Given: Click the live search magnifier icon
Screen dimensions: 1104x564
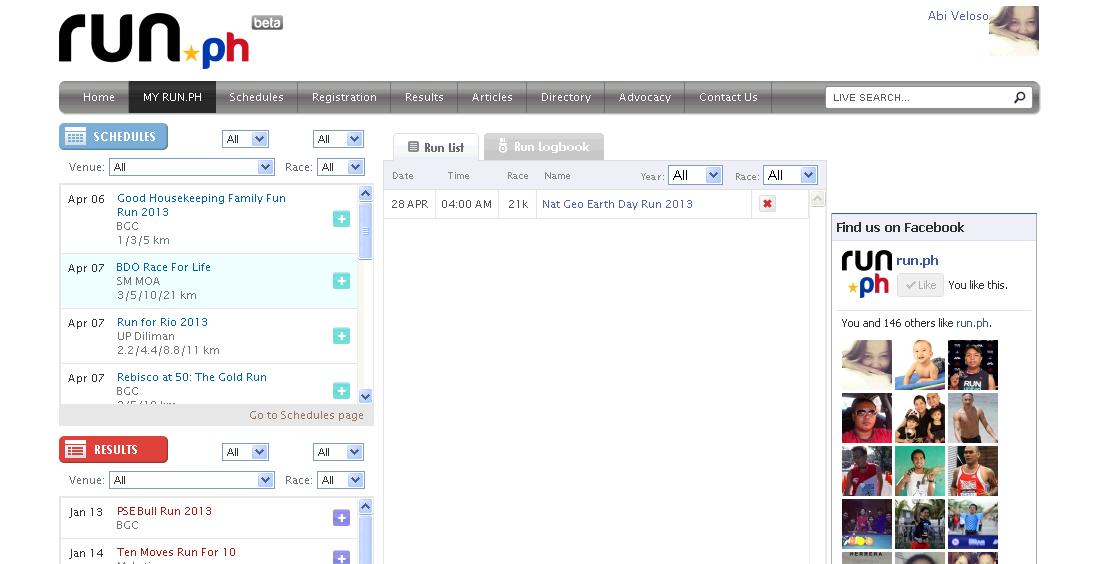Looking at the screenshot, I should (x=1020, y=97).
